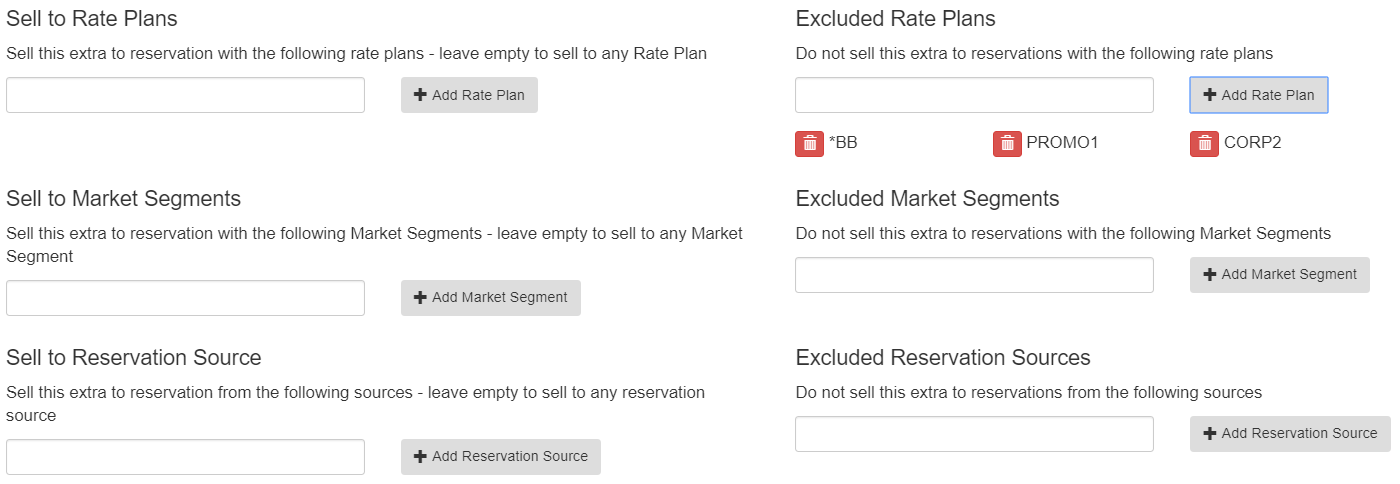This screenshot has height=484, width=1400.
Task: Focus the Sell to Rate Plans text field
Action: pos(185,95)
